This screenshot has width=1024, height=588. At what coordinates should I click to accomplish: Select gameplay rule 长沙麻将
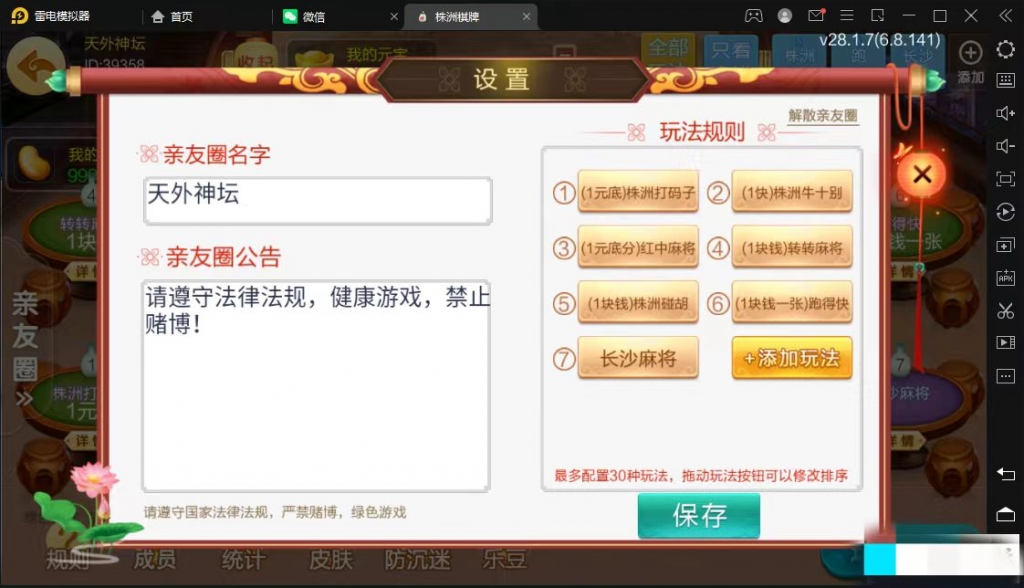click(638, 358)
